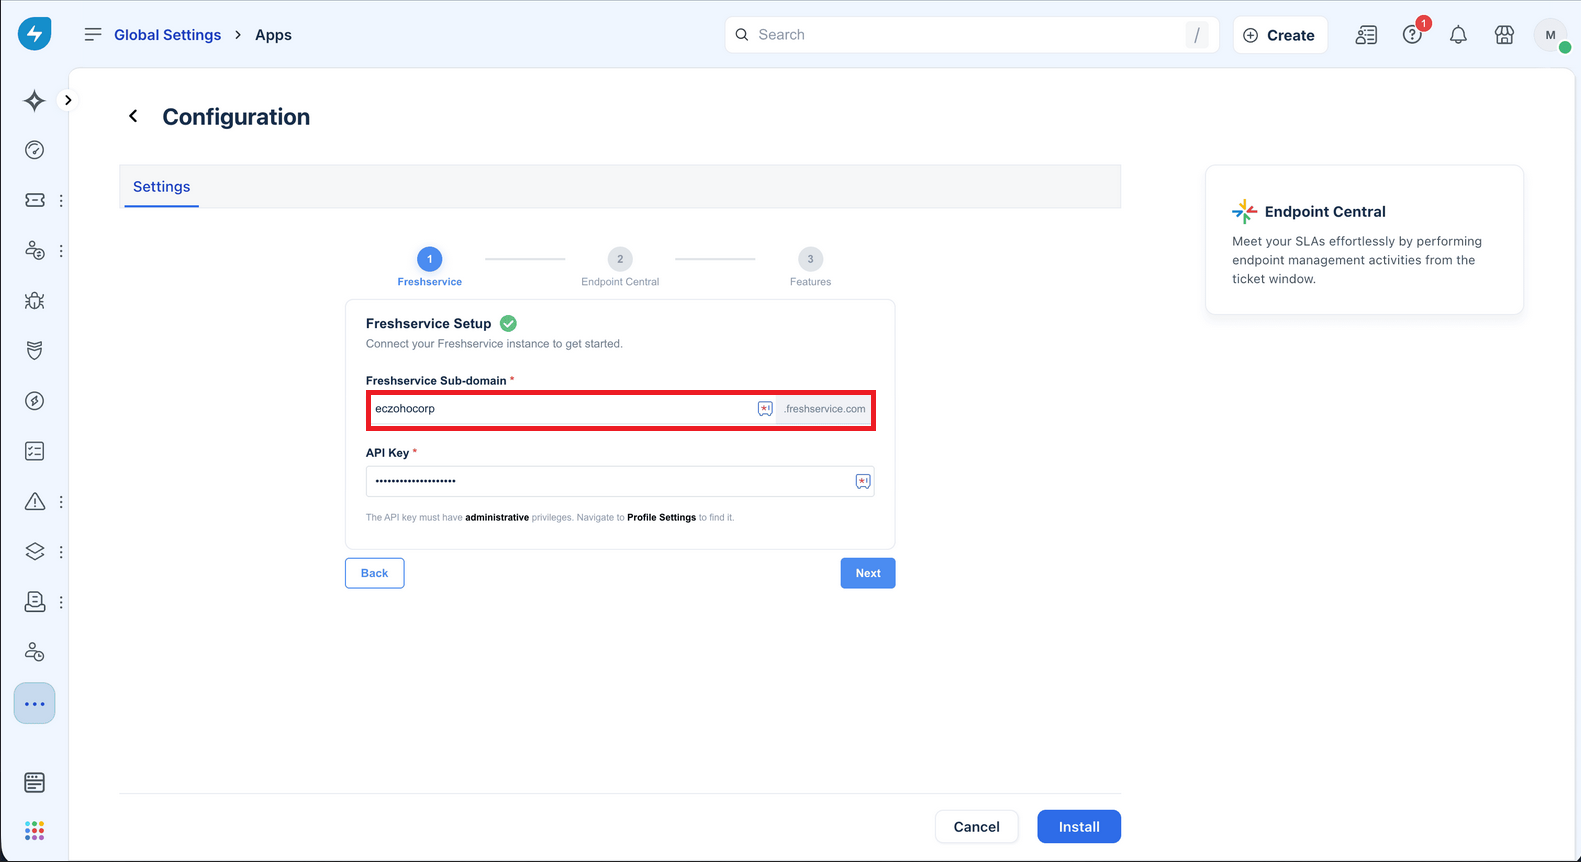Screen dimensions: 1581x862
Task: Click the Next button
Action: pyautogui.click(x=868, y=573)
